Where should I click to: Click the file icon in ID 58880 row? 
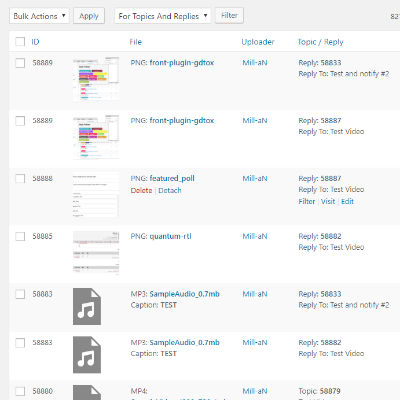87,393
